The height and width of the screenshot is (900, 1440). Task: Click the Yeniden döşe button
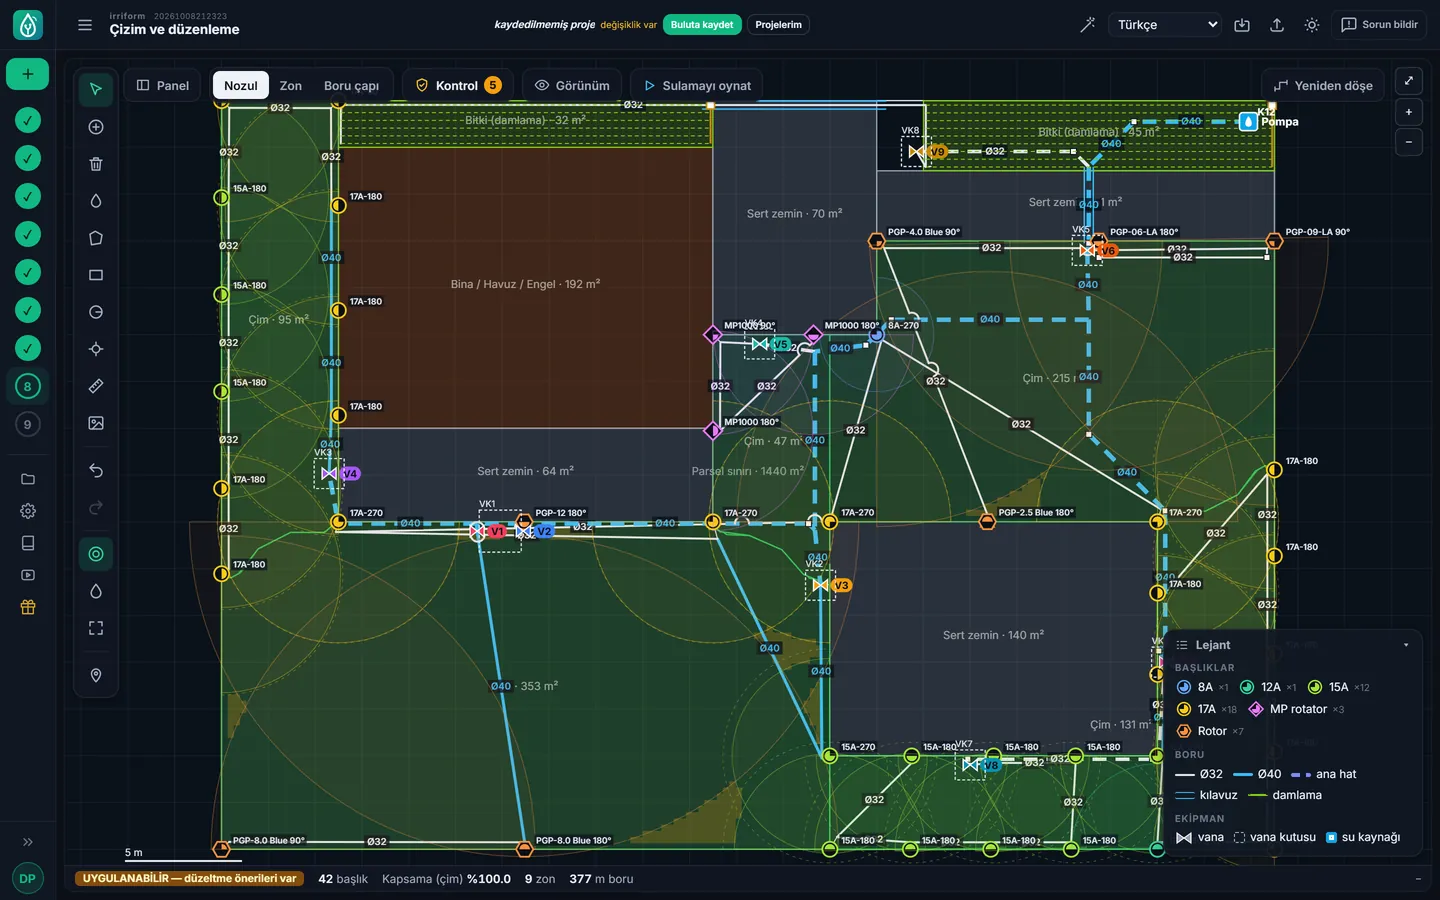click(x=1323, y=85)
